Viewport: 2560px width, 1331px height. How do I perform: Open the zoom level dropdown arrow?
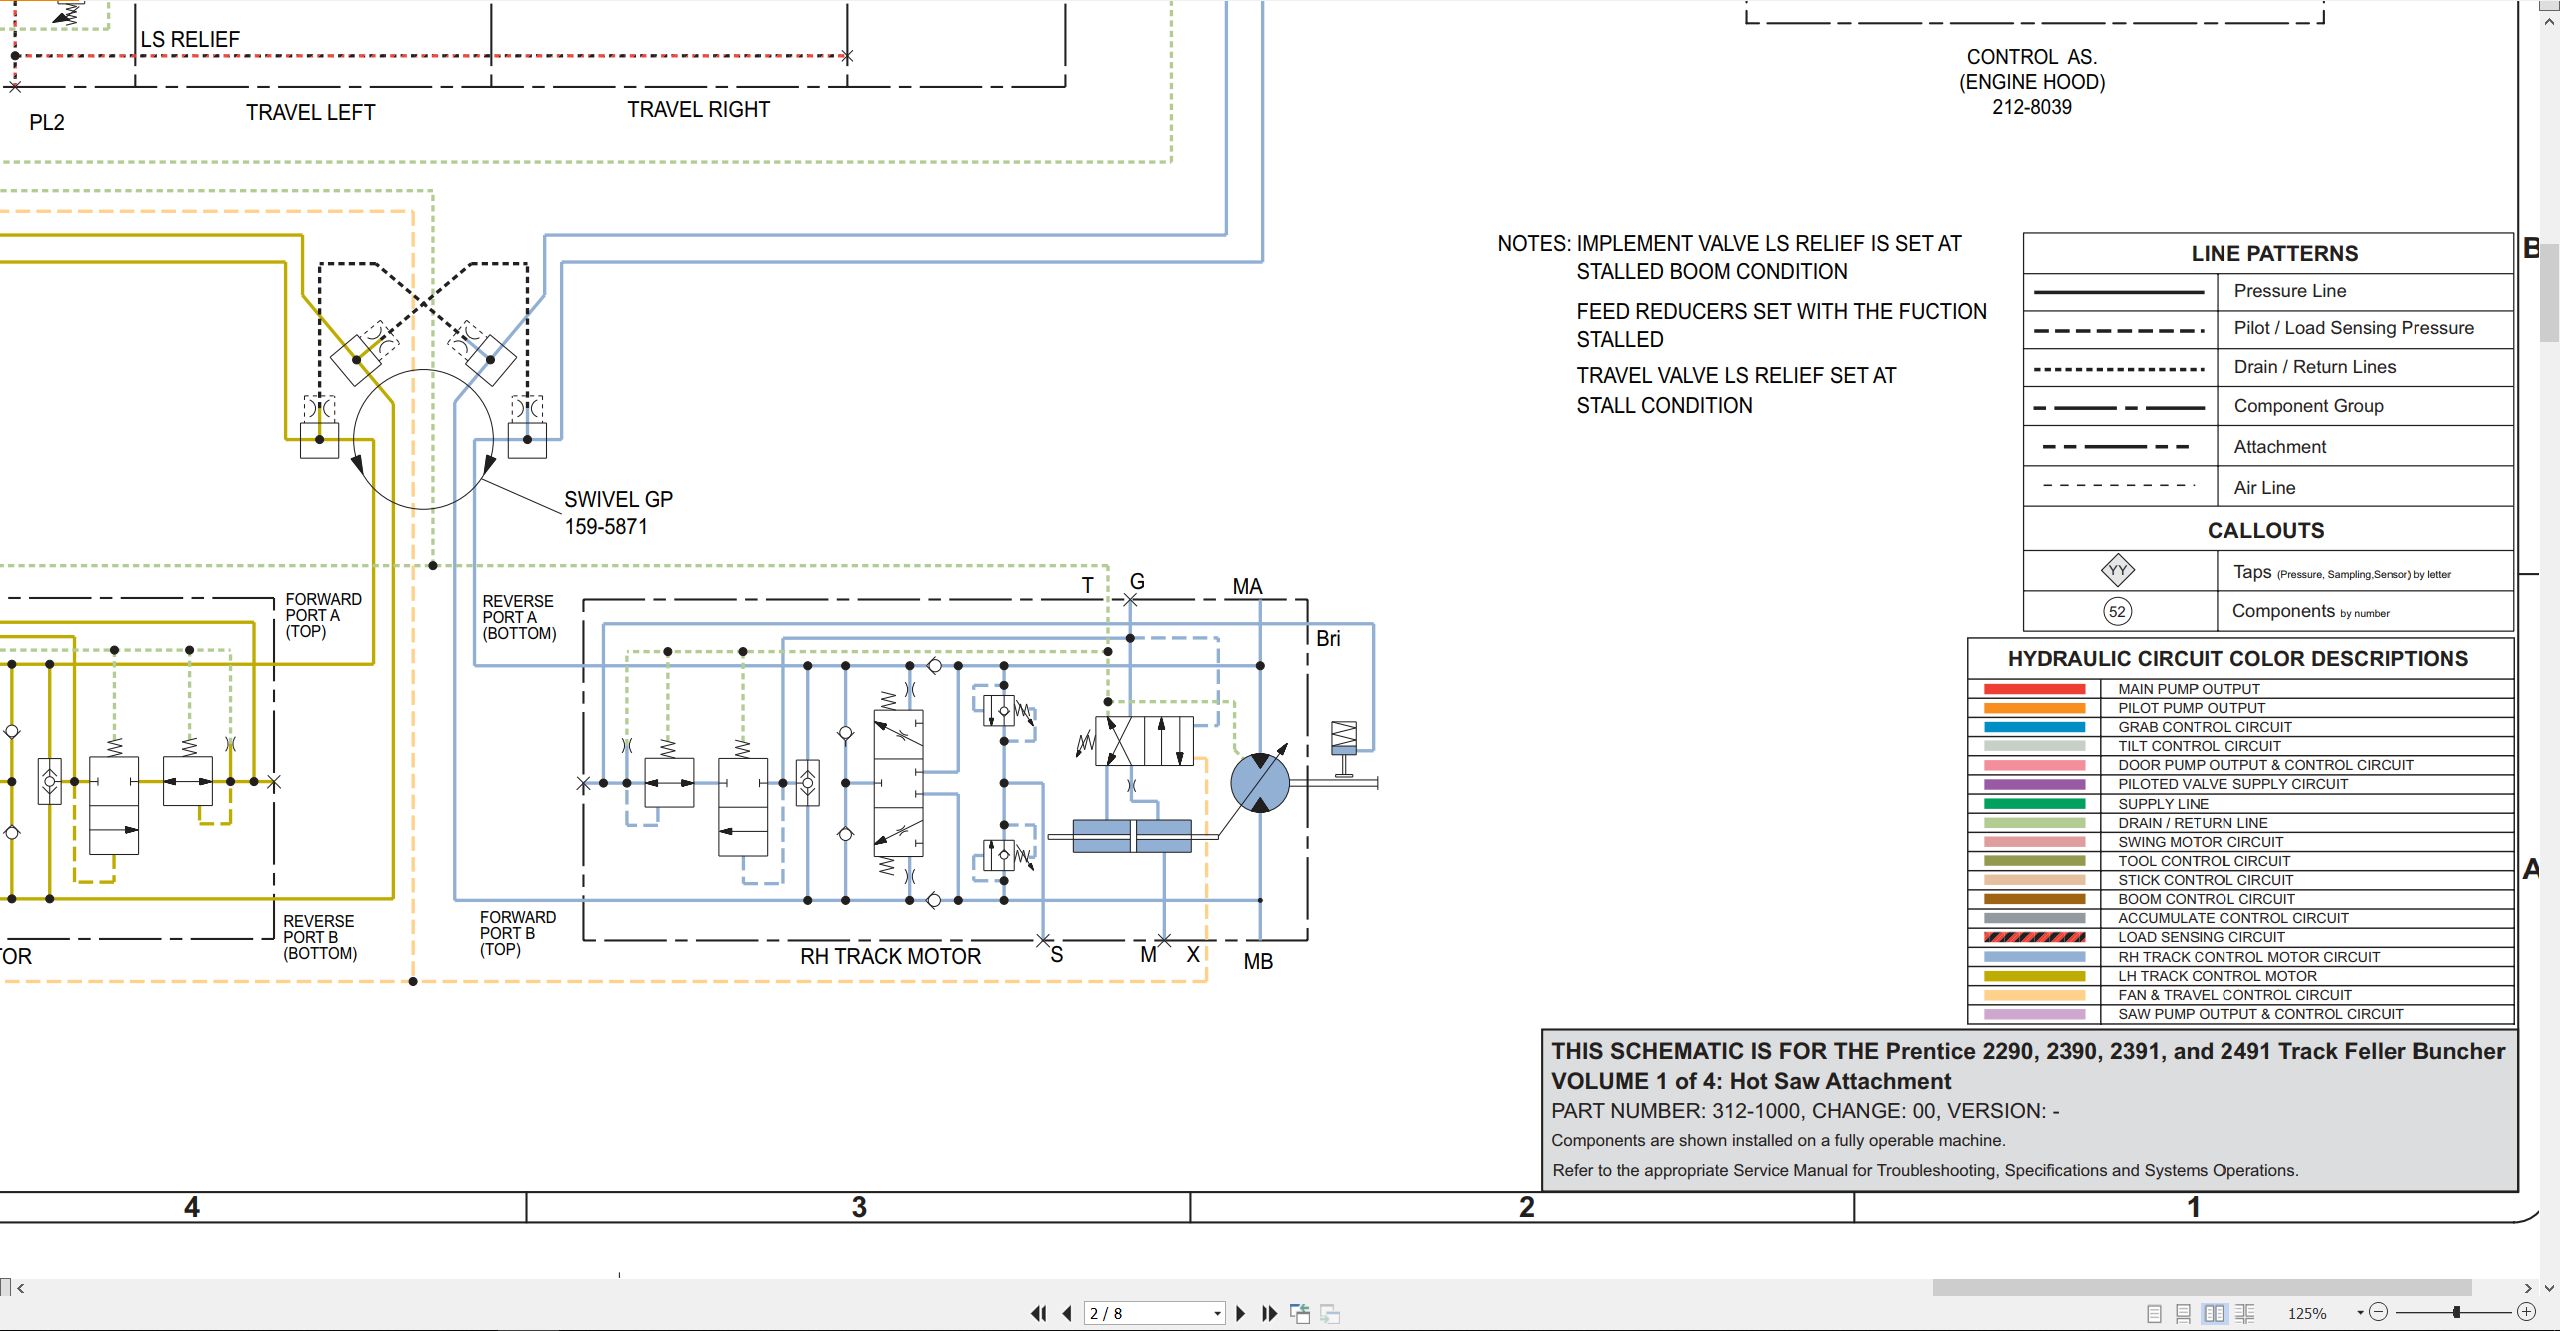2360,1313
